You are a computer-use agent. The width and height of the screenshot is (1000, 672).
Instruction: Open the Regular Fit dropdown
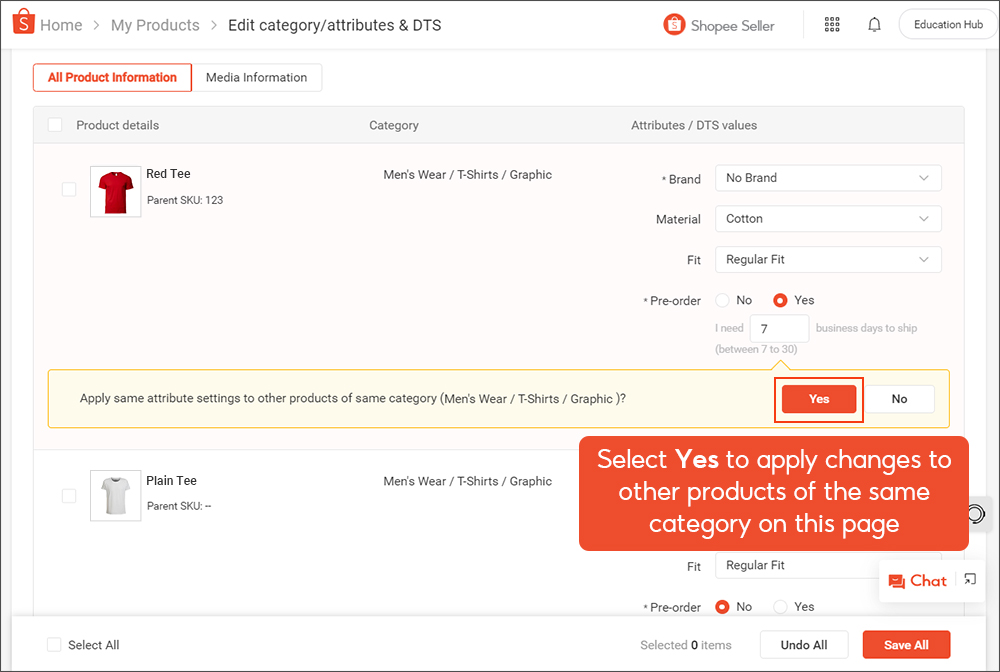[x=828, y=259]
